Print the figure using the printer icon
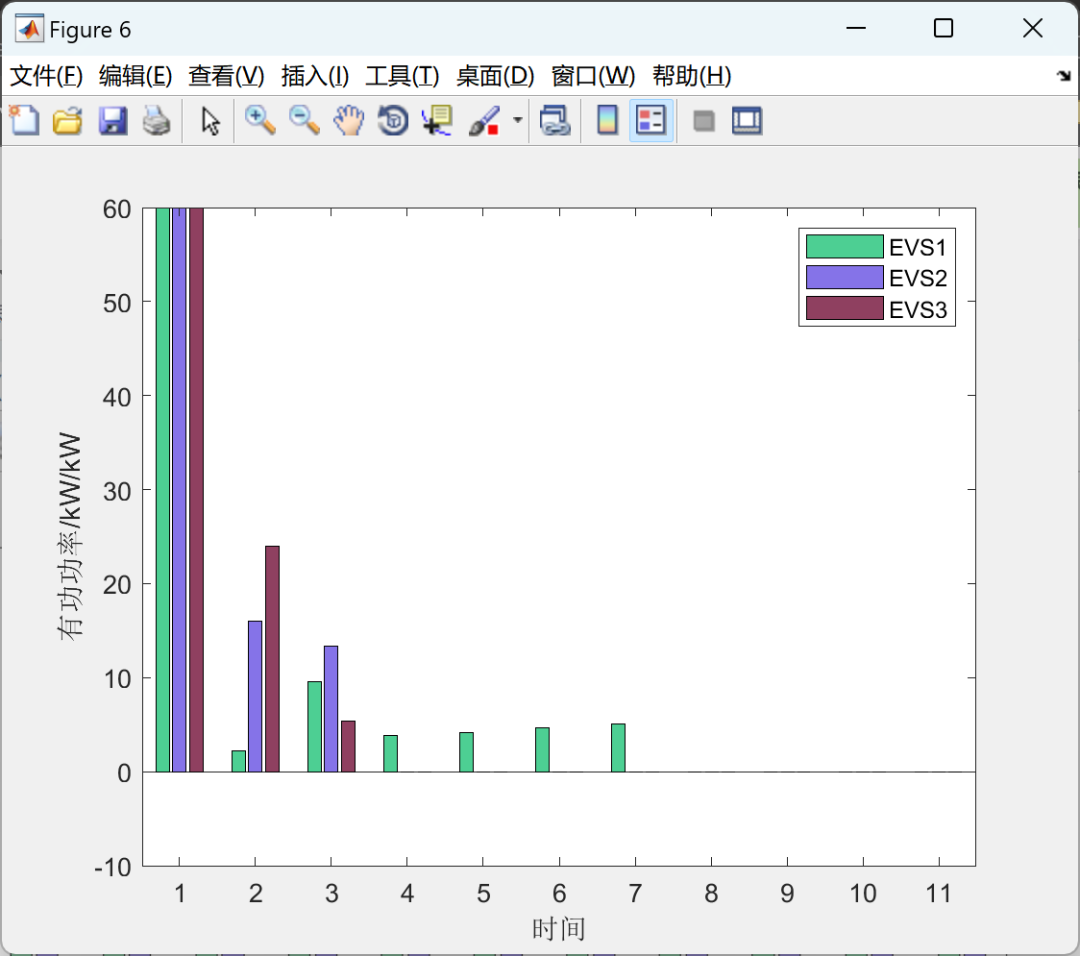1080x956 pixels. point(156,121)
